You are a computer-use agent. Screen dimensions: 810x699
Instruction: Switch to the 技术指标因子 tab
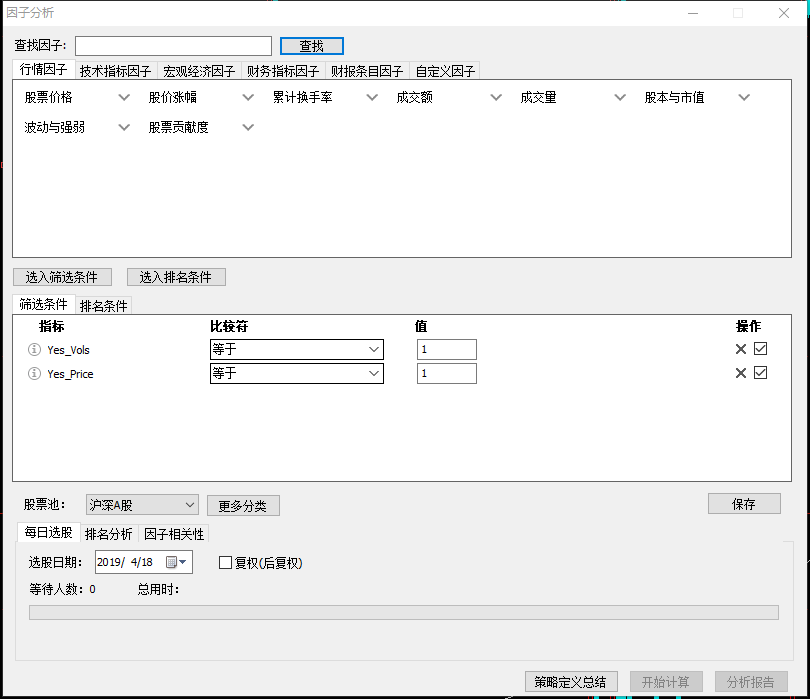[x=115, y=71]
